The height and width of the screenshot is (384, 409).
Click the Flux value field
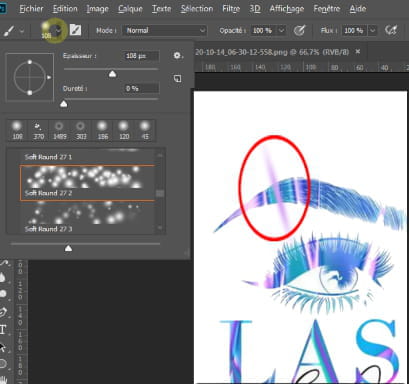coord(355,31)
